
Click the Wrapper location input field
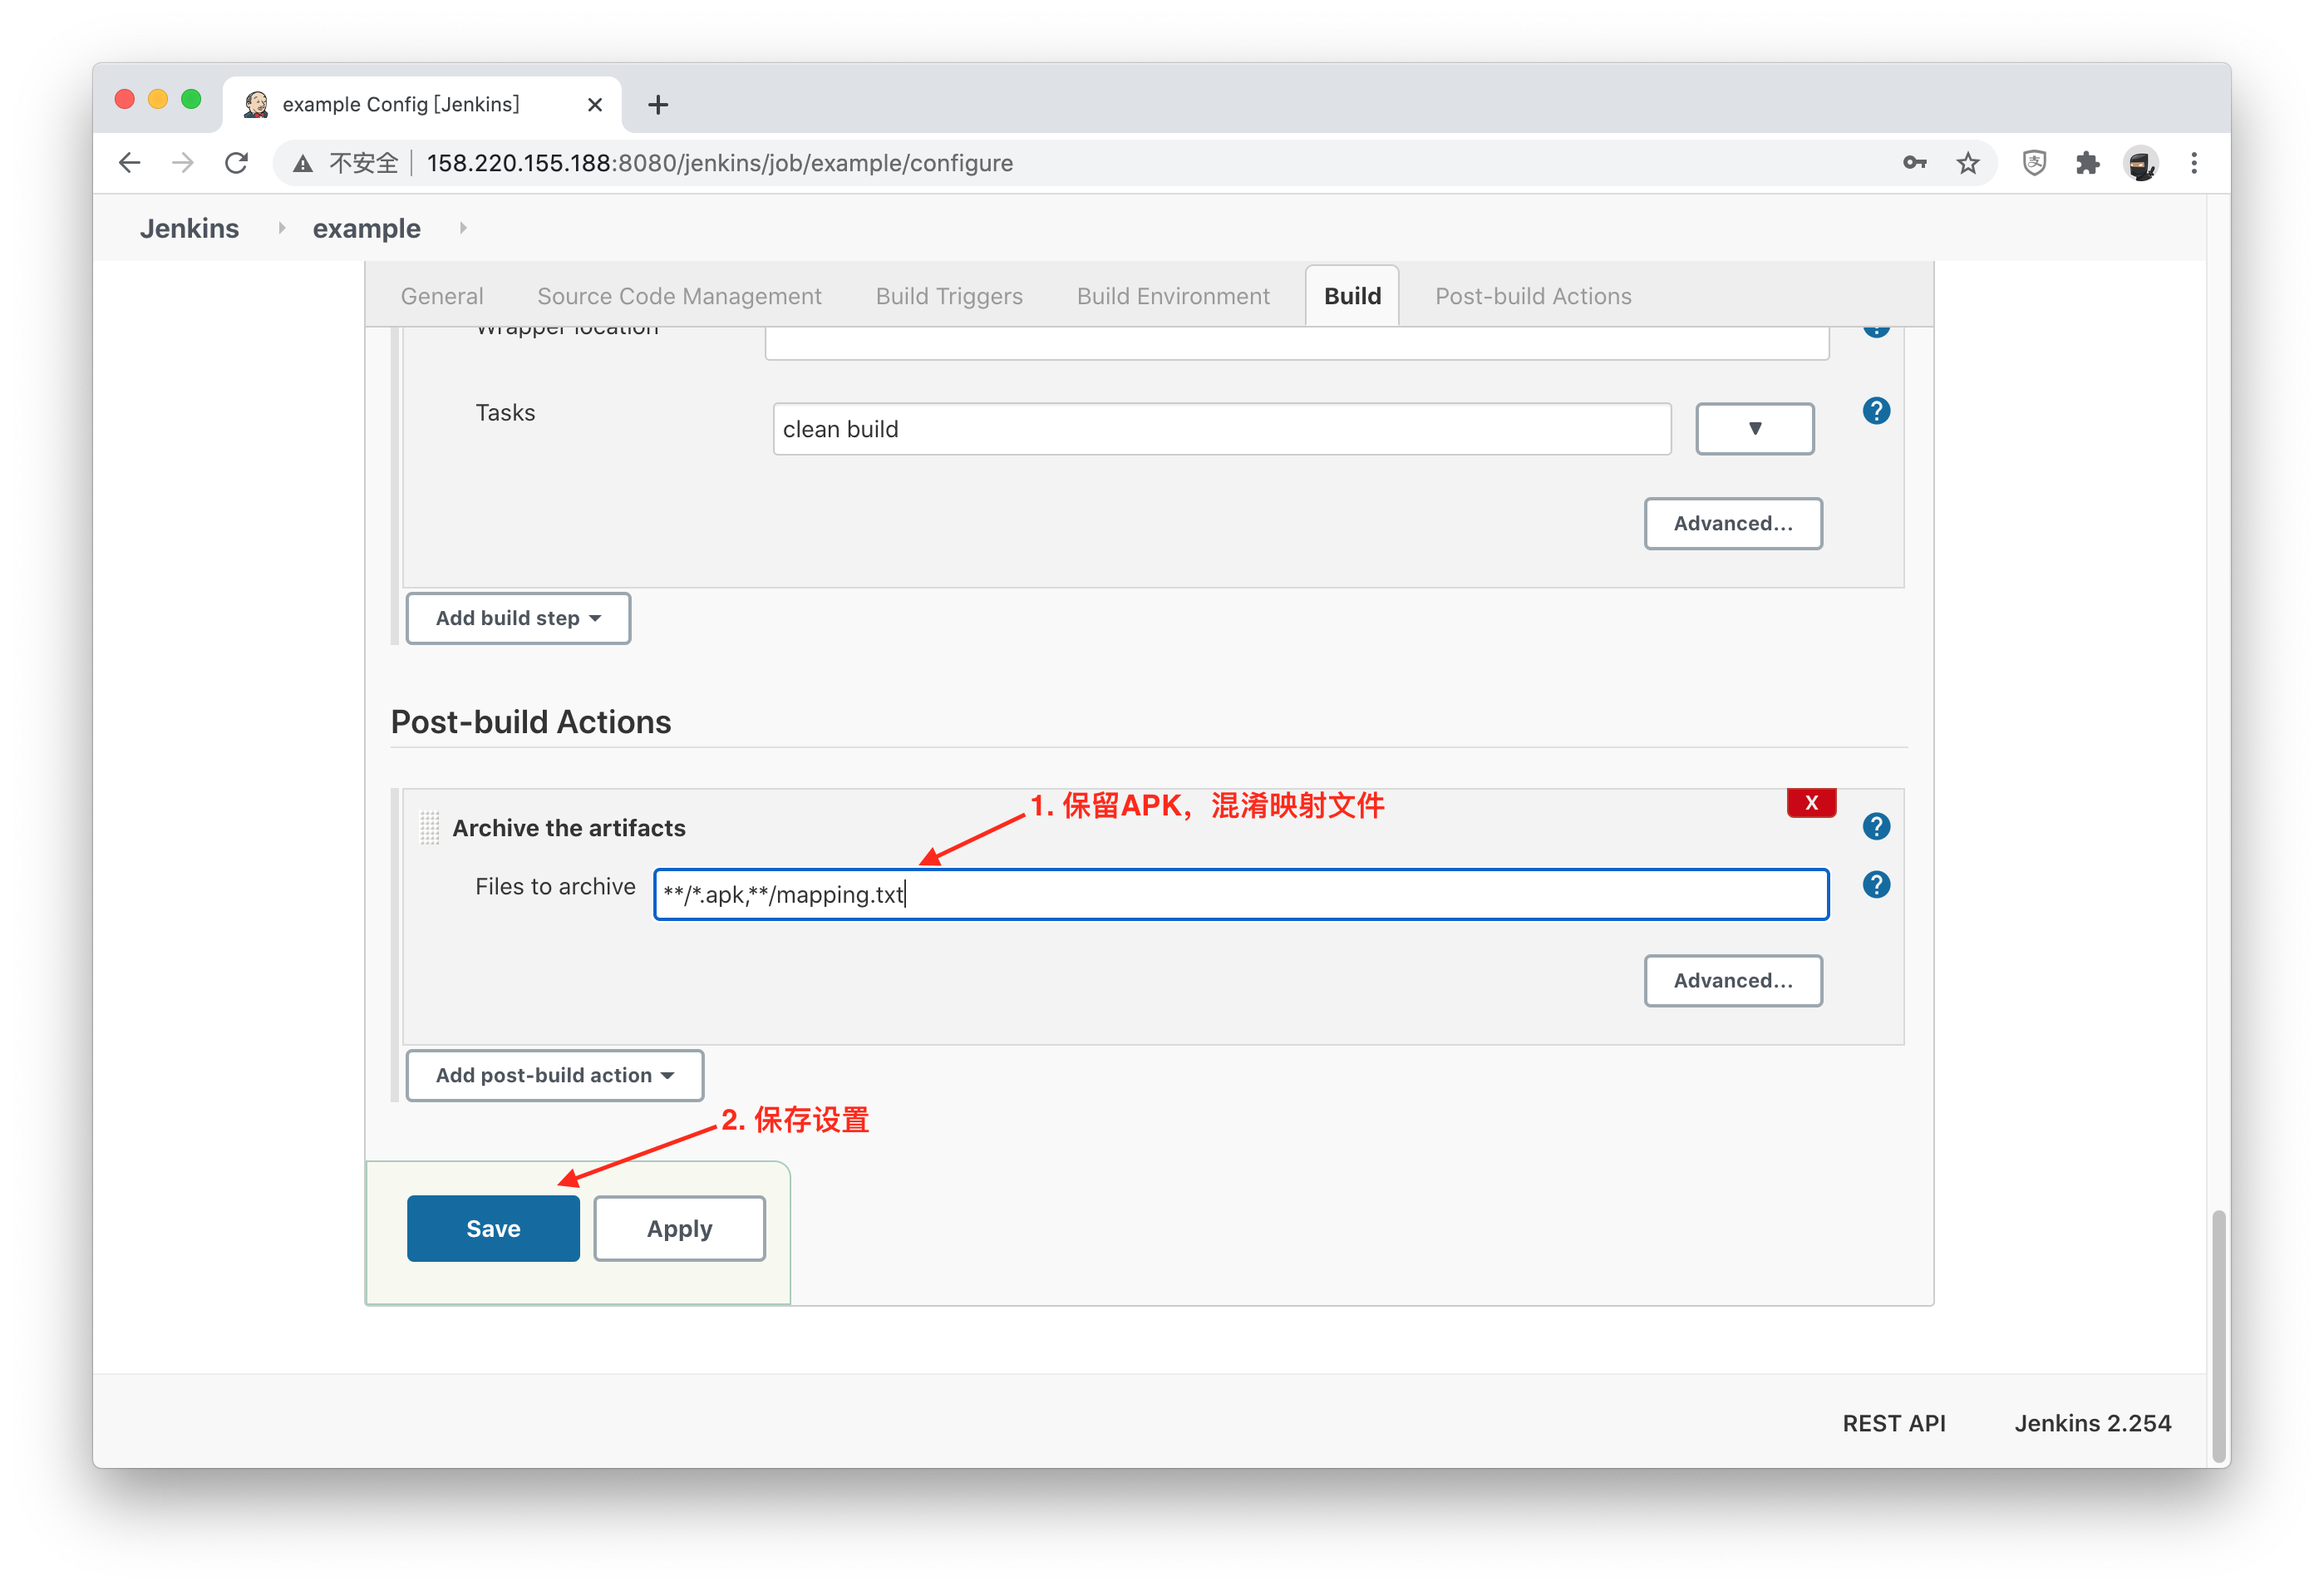click(x=1297, y=344)
